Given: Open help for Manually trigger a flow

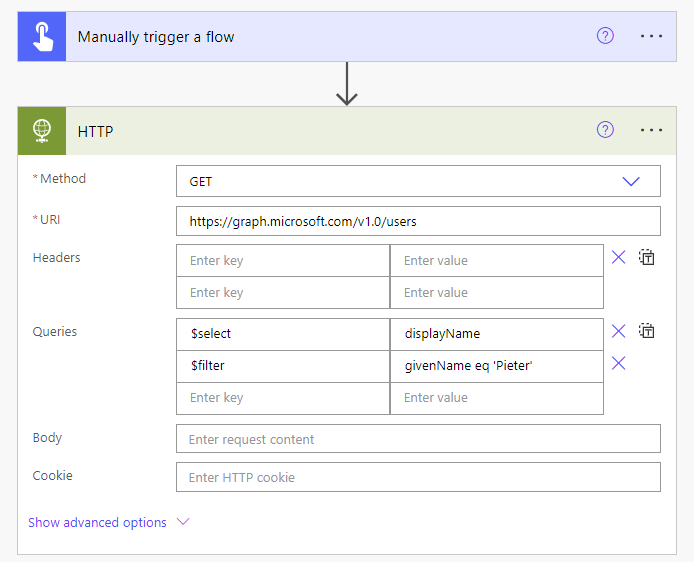Looking at the screenshot, I should [605, 36].
